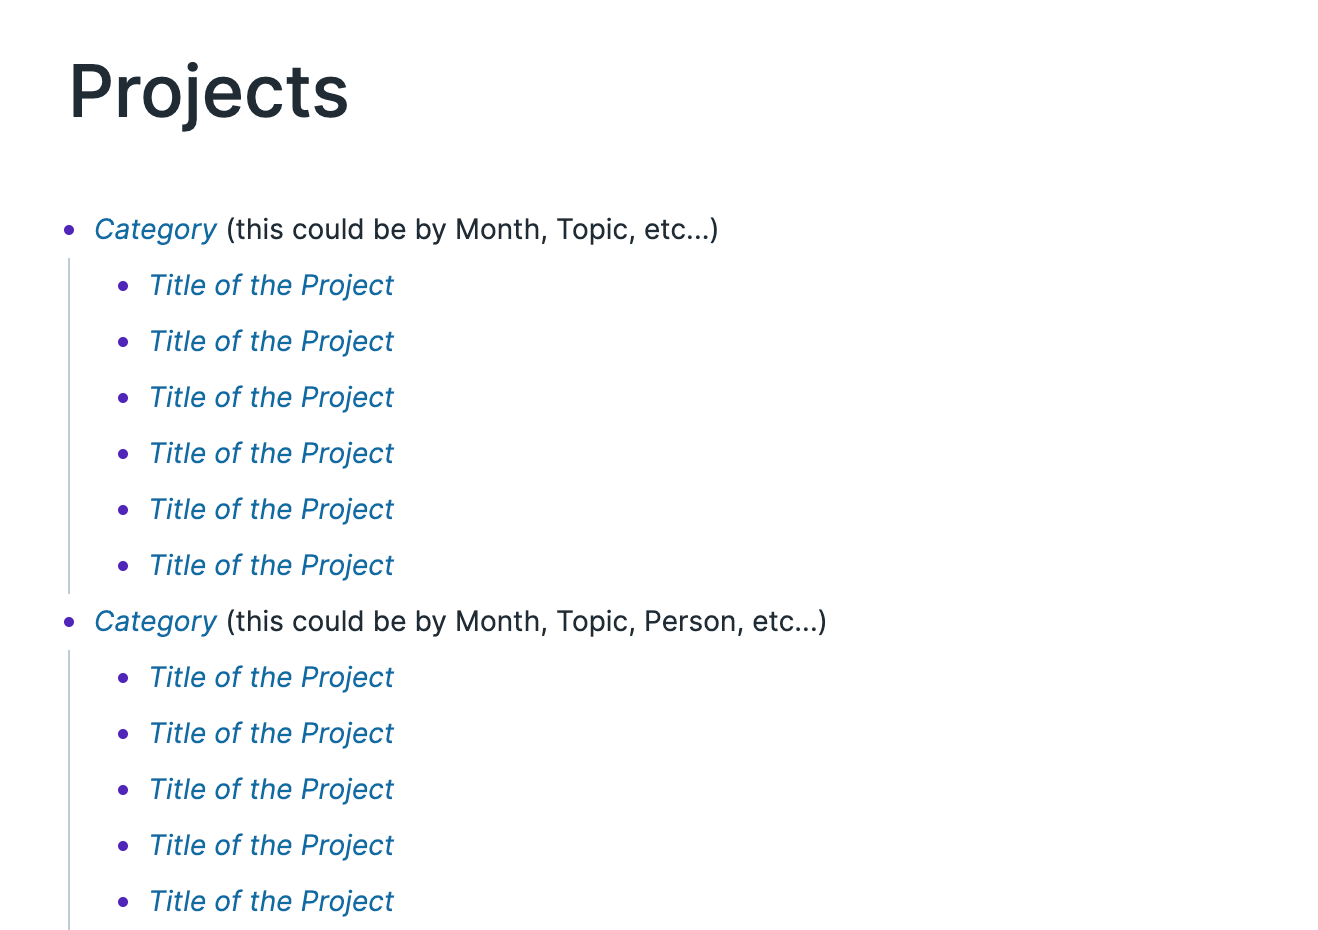Click bullet of first project under second Category
The height and width of the screenshot is (930, 1318).
[x=123, y=678]
